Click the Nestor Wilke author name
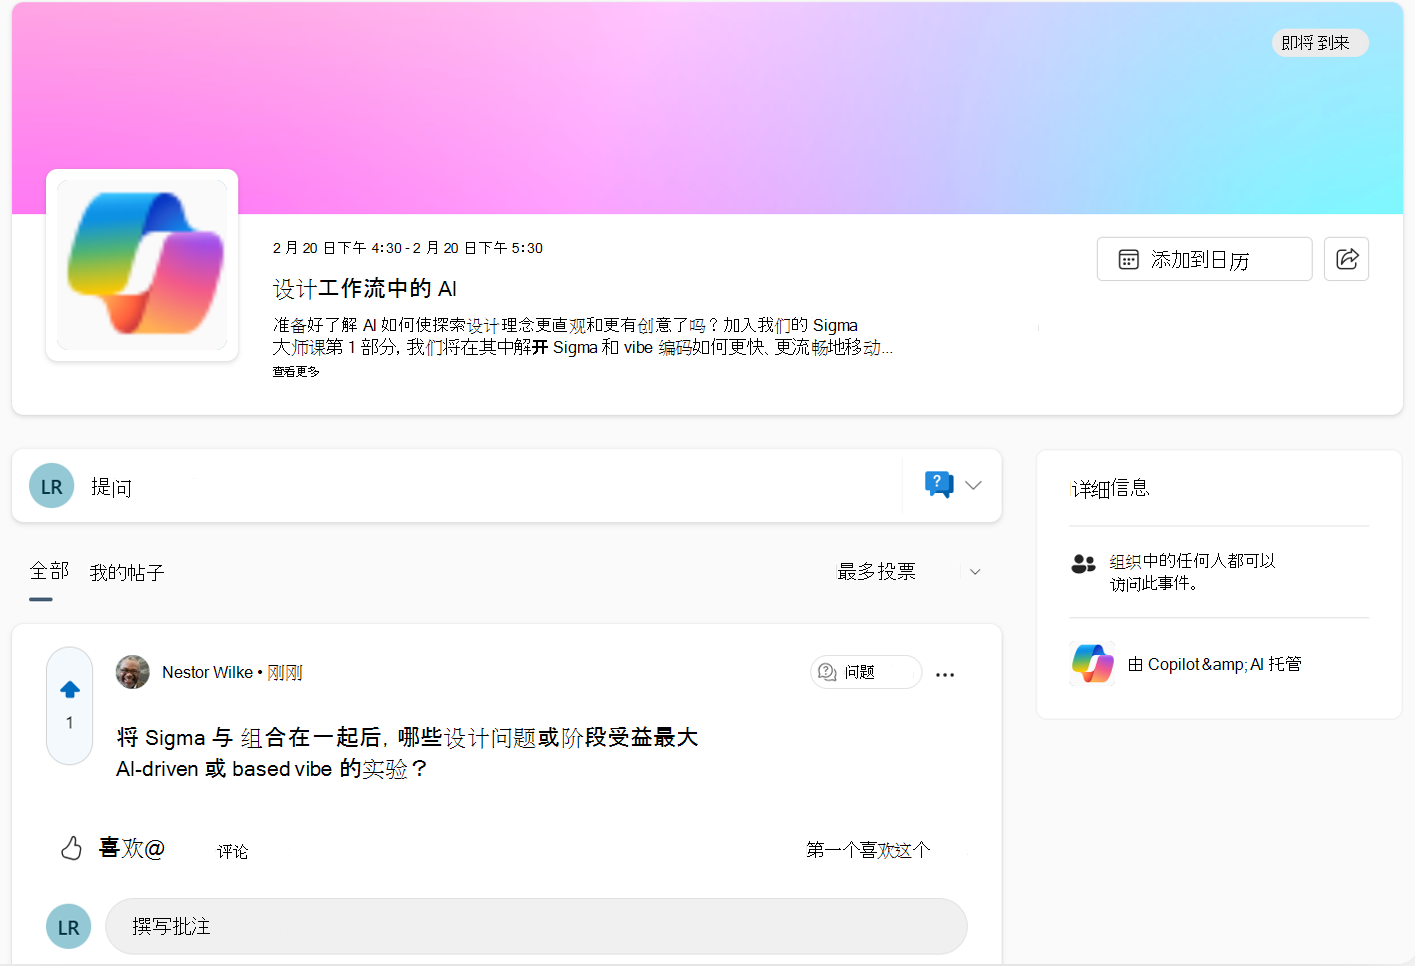The image size is (1415, 966). [207, 672]
